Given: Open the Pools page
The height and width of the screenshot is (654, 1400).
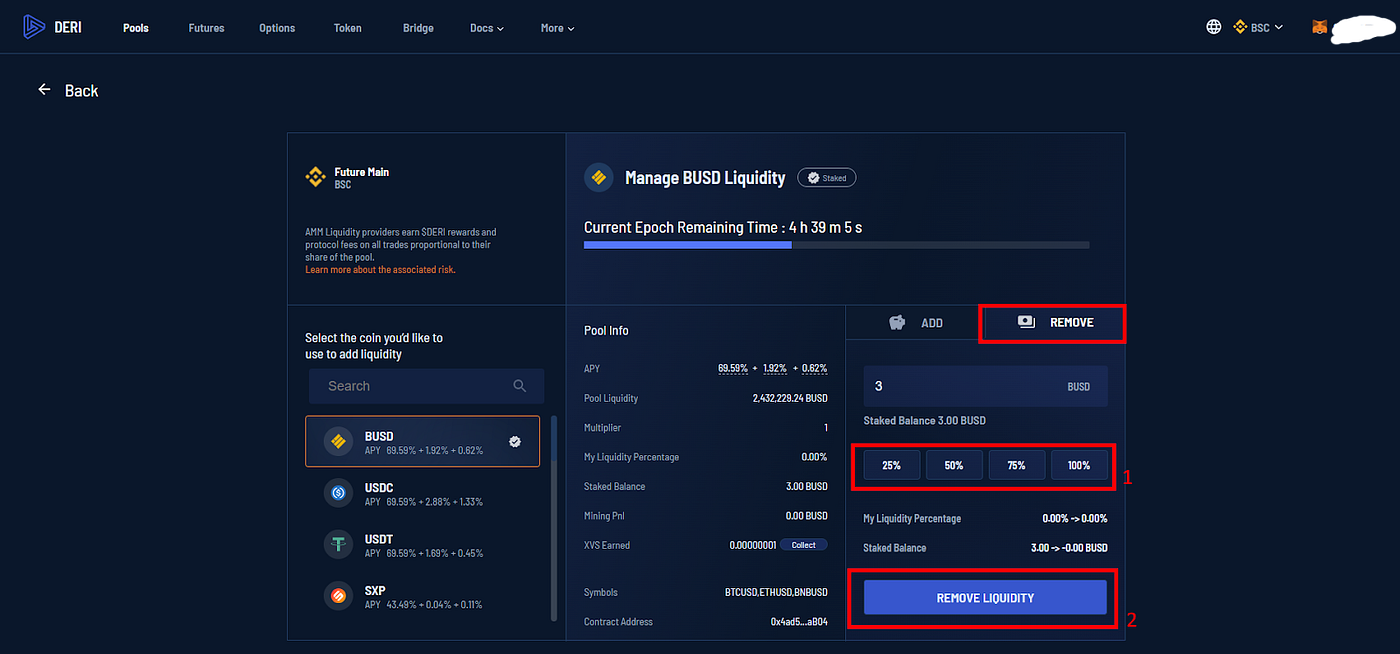Looking at the screenshot, I should pos(136,28).
